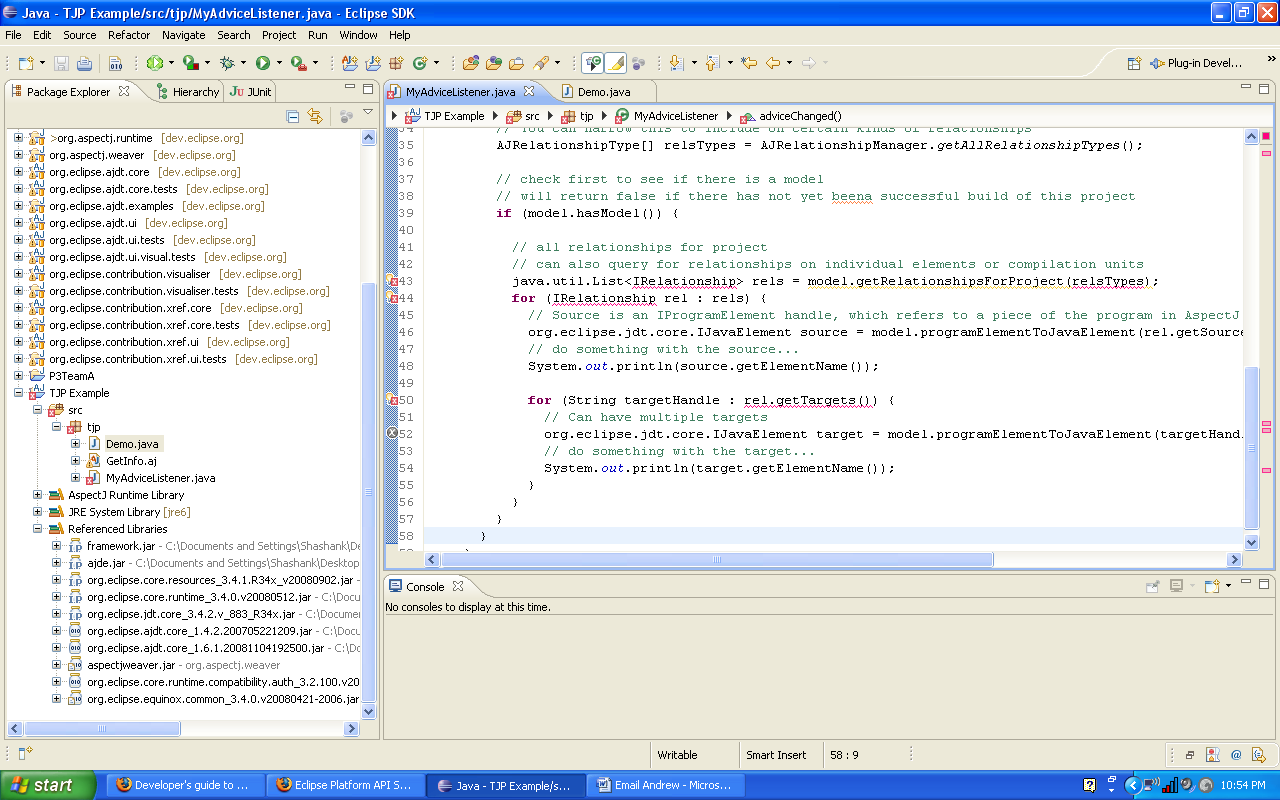Click the Problems fast view icon
Screen dimensions: 1280x800
tap(1213, 756)
